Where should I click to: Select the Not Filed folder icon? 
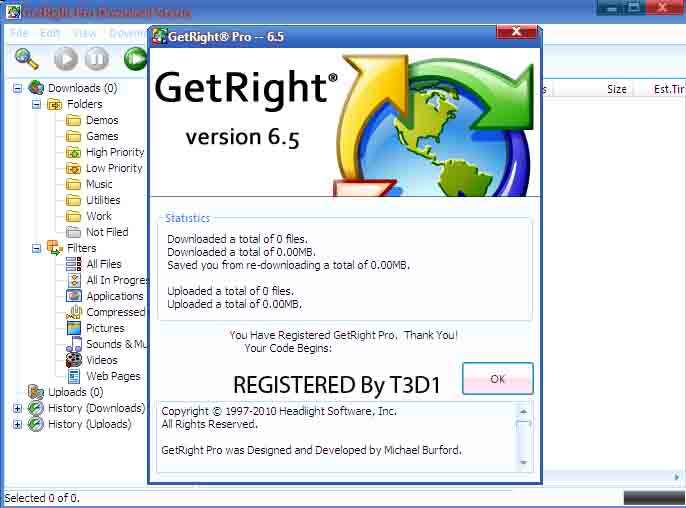coord(74,232)
